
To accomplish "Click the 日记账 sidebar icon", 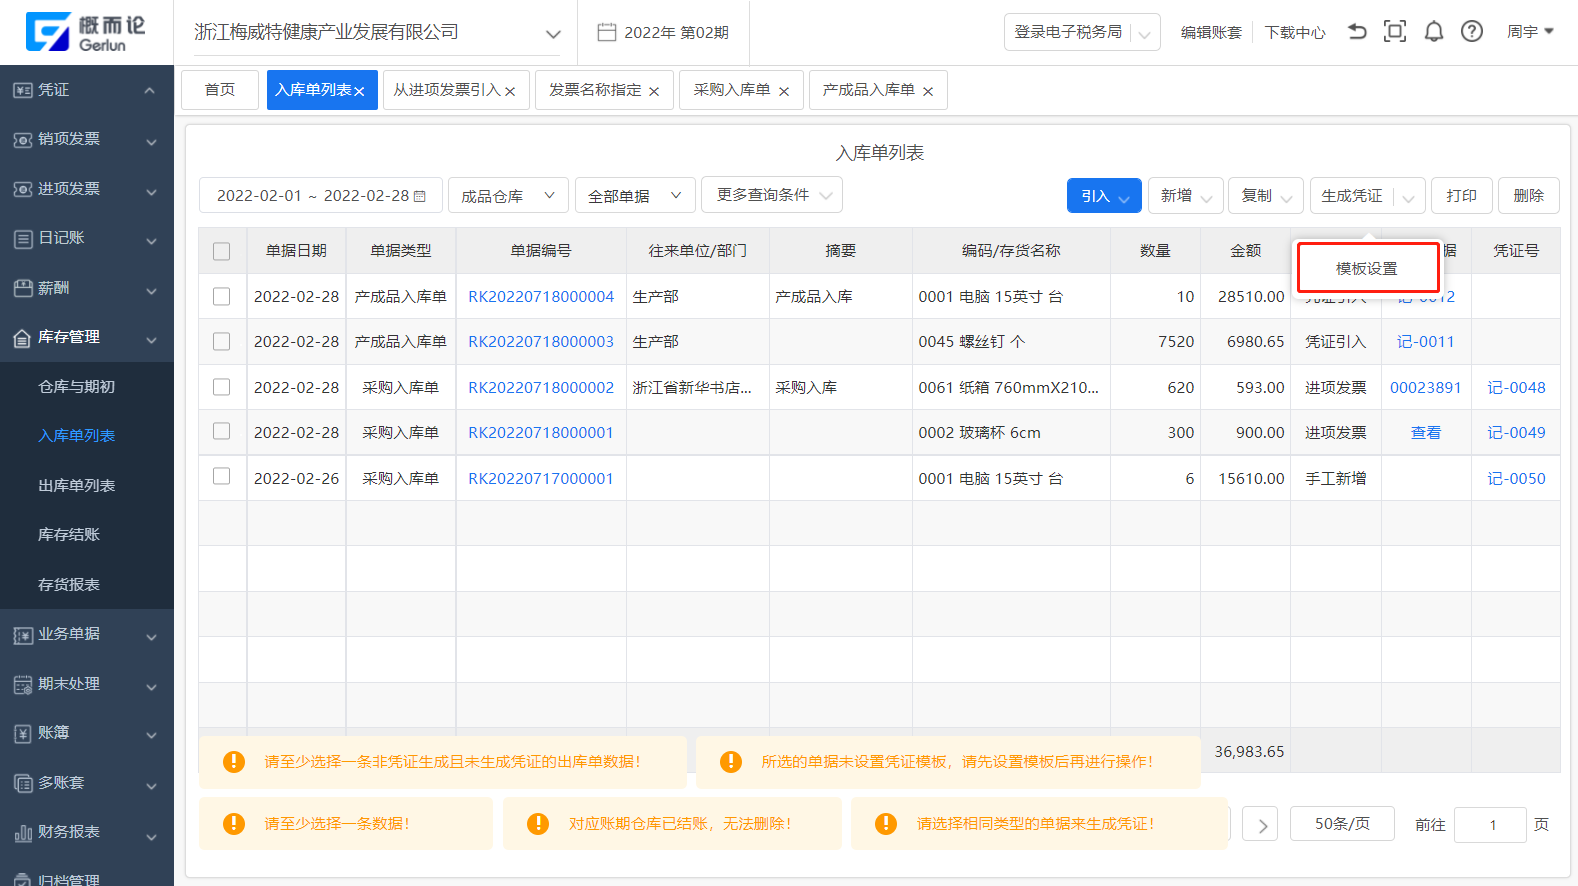I will click(23, 239).
